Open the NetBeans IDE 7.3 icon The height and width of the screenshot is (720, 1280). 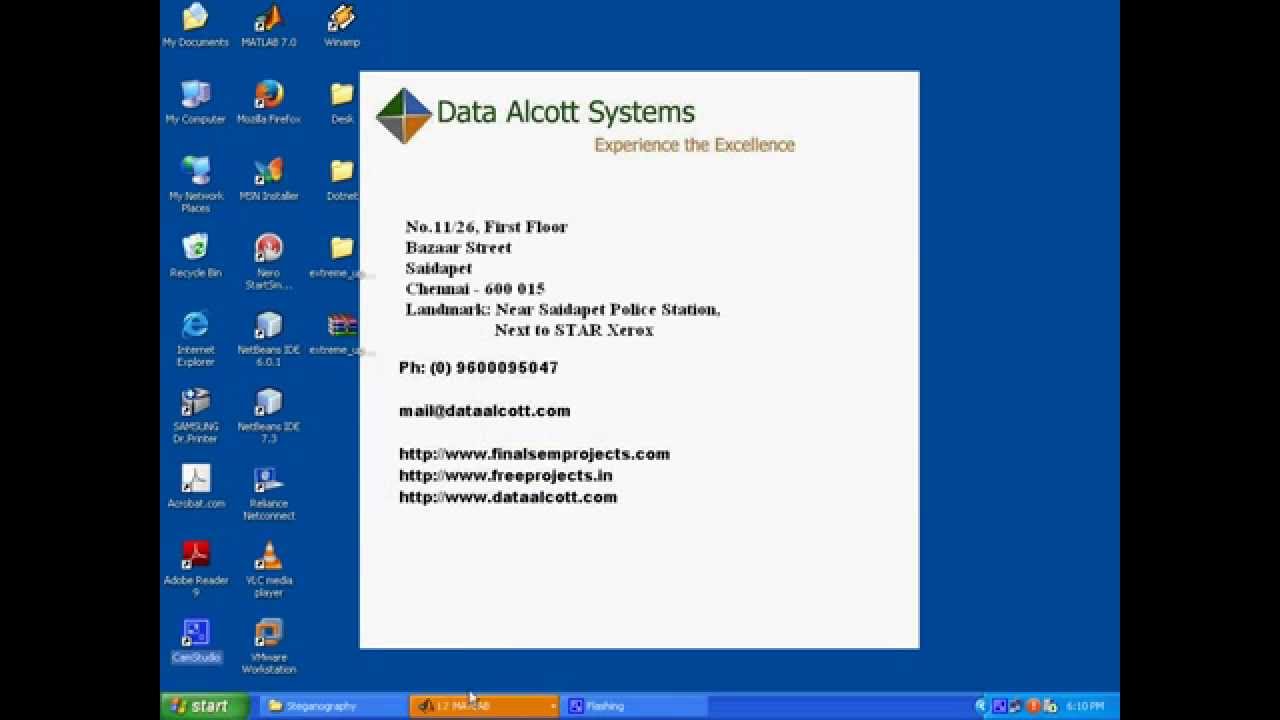268,403
